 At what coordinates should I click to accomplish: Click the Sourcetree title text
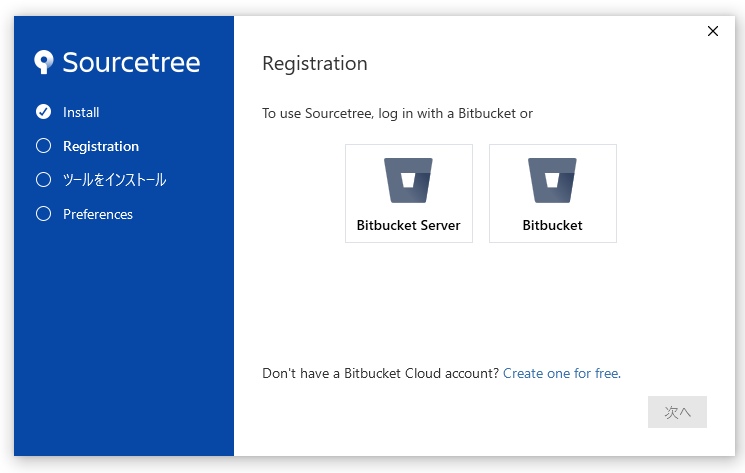131,62
